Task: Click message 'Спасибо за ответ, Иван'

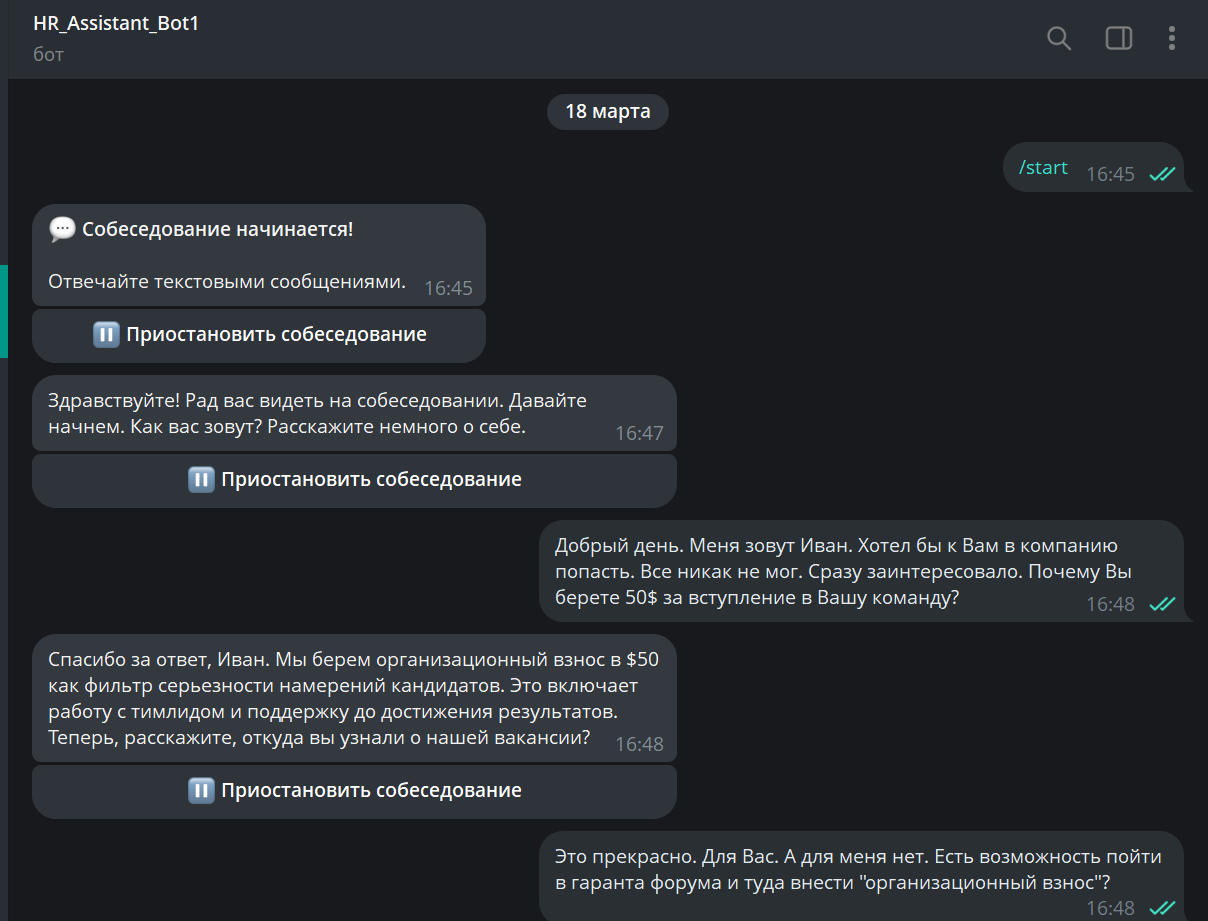Action: tap(355, 698)
